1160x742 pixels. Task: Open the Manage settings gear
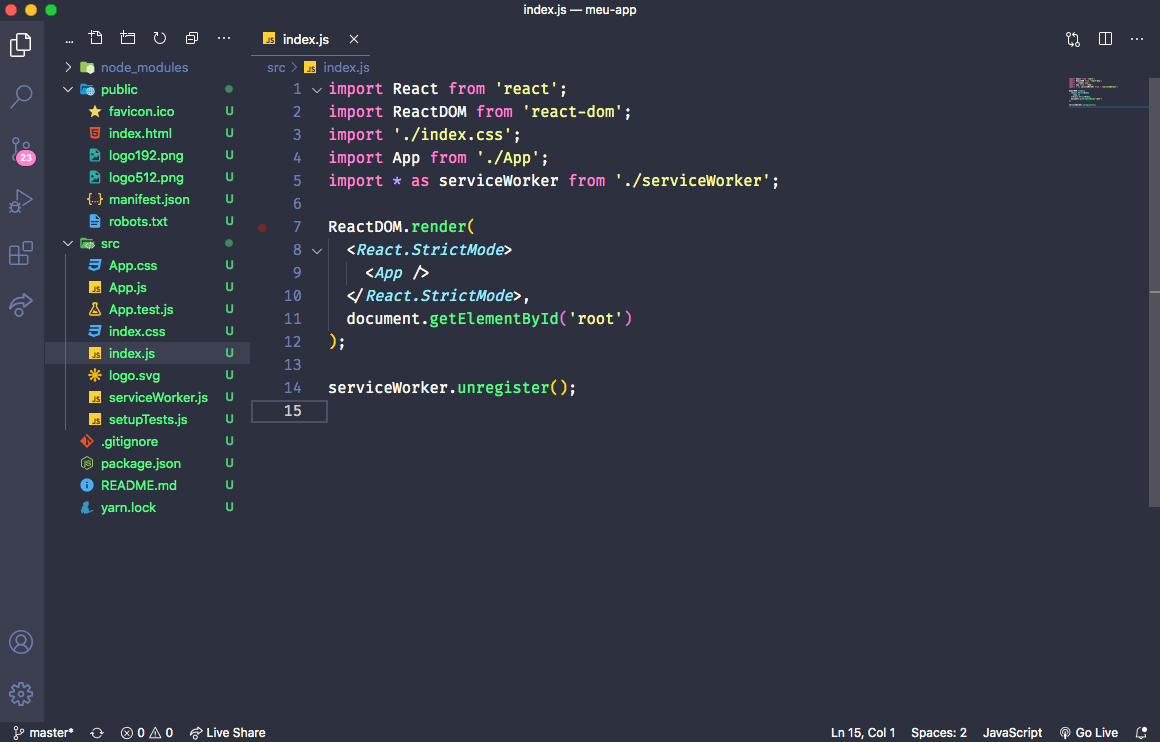[21, 694]
